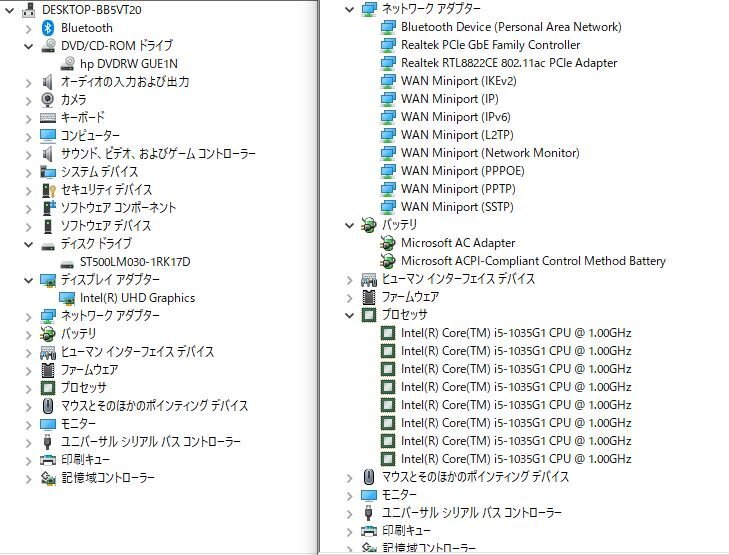Viewport: 729px width, 555px height.
Task: Collapse the left pane ディスプレイ アダプター category
Action: 28,280
